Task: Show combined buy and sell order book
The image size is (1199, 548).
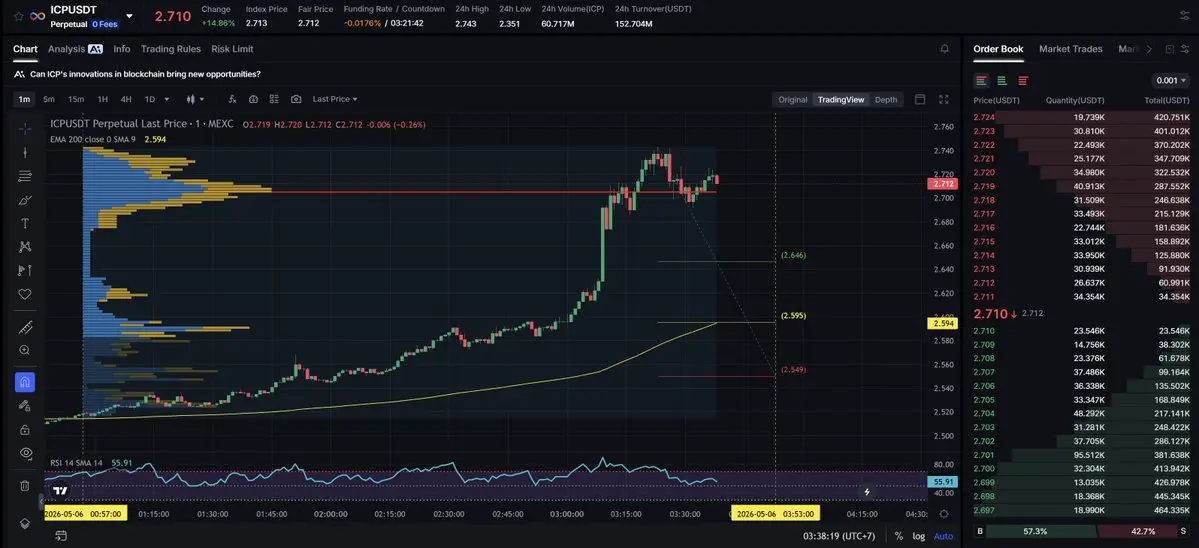Action: click(x=982, y=80)
